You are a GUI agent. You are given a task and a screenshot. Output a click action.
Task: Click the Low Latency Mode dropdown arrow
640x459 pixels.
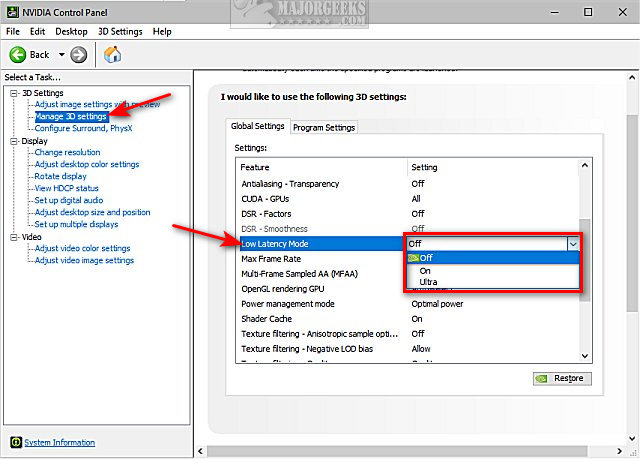tap(573, 244)
